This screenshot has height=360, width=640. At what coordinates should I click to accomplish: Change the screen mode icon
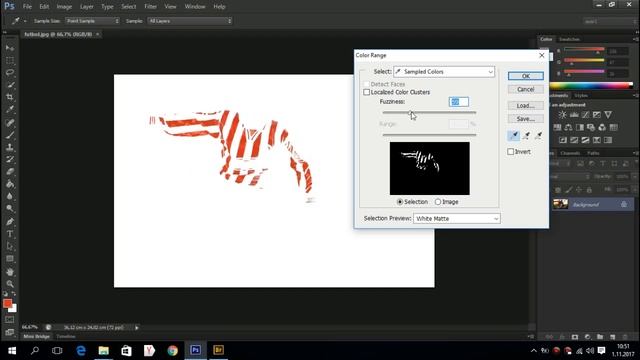click(10, 332)
